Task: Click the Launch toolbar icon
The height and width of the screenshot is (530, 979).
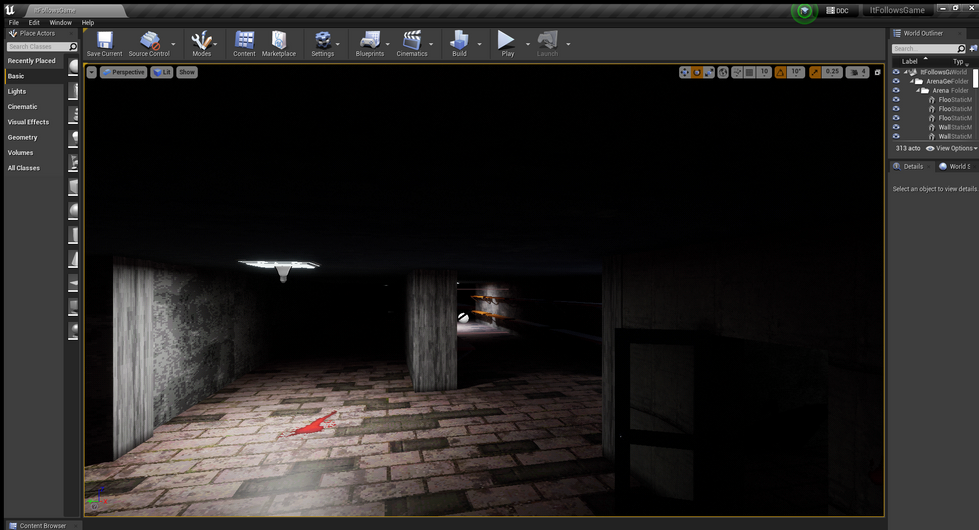Action: click(x=548, y=40)
